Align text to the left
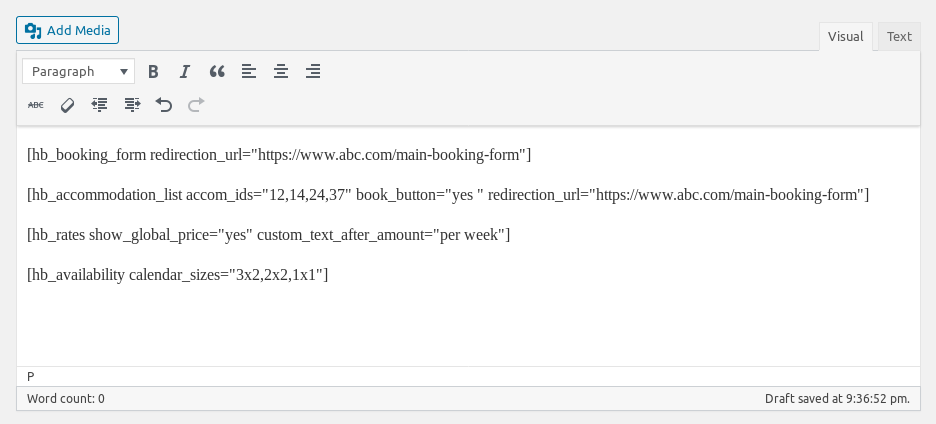Viewport: 936px width, 424px height. [x=249, y=71]
